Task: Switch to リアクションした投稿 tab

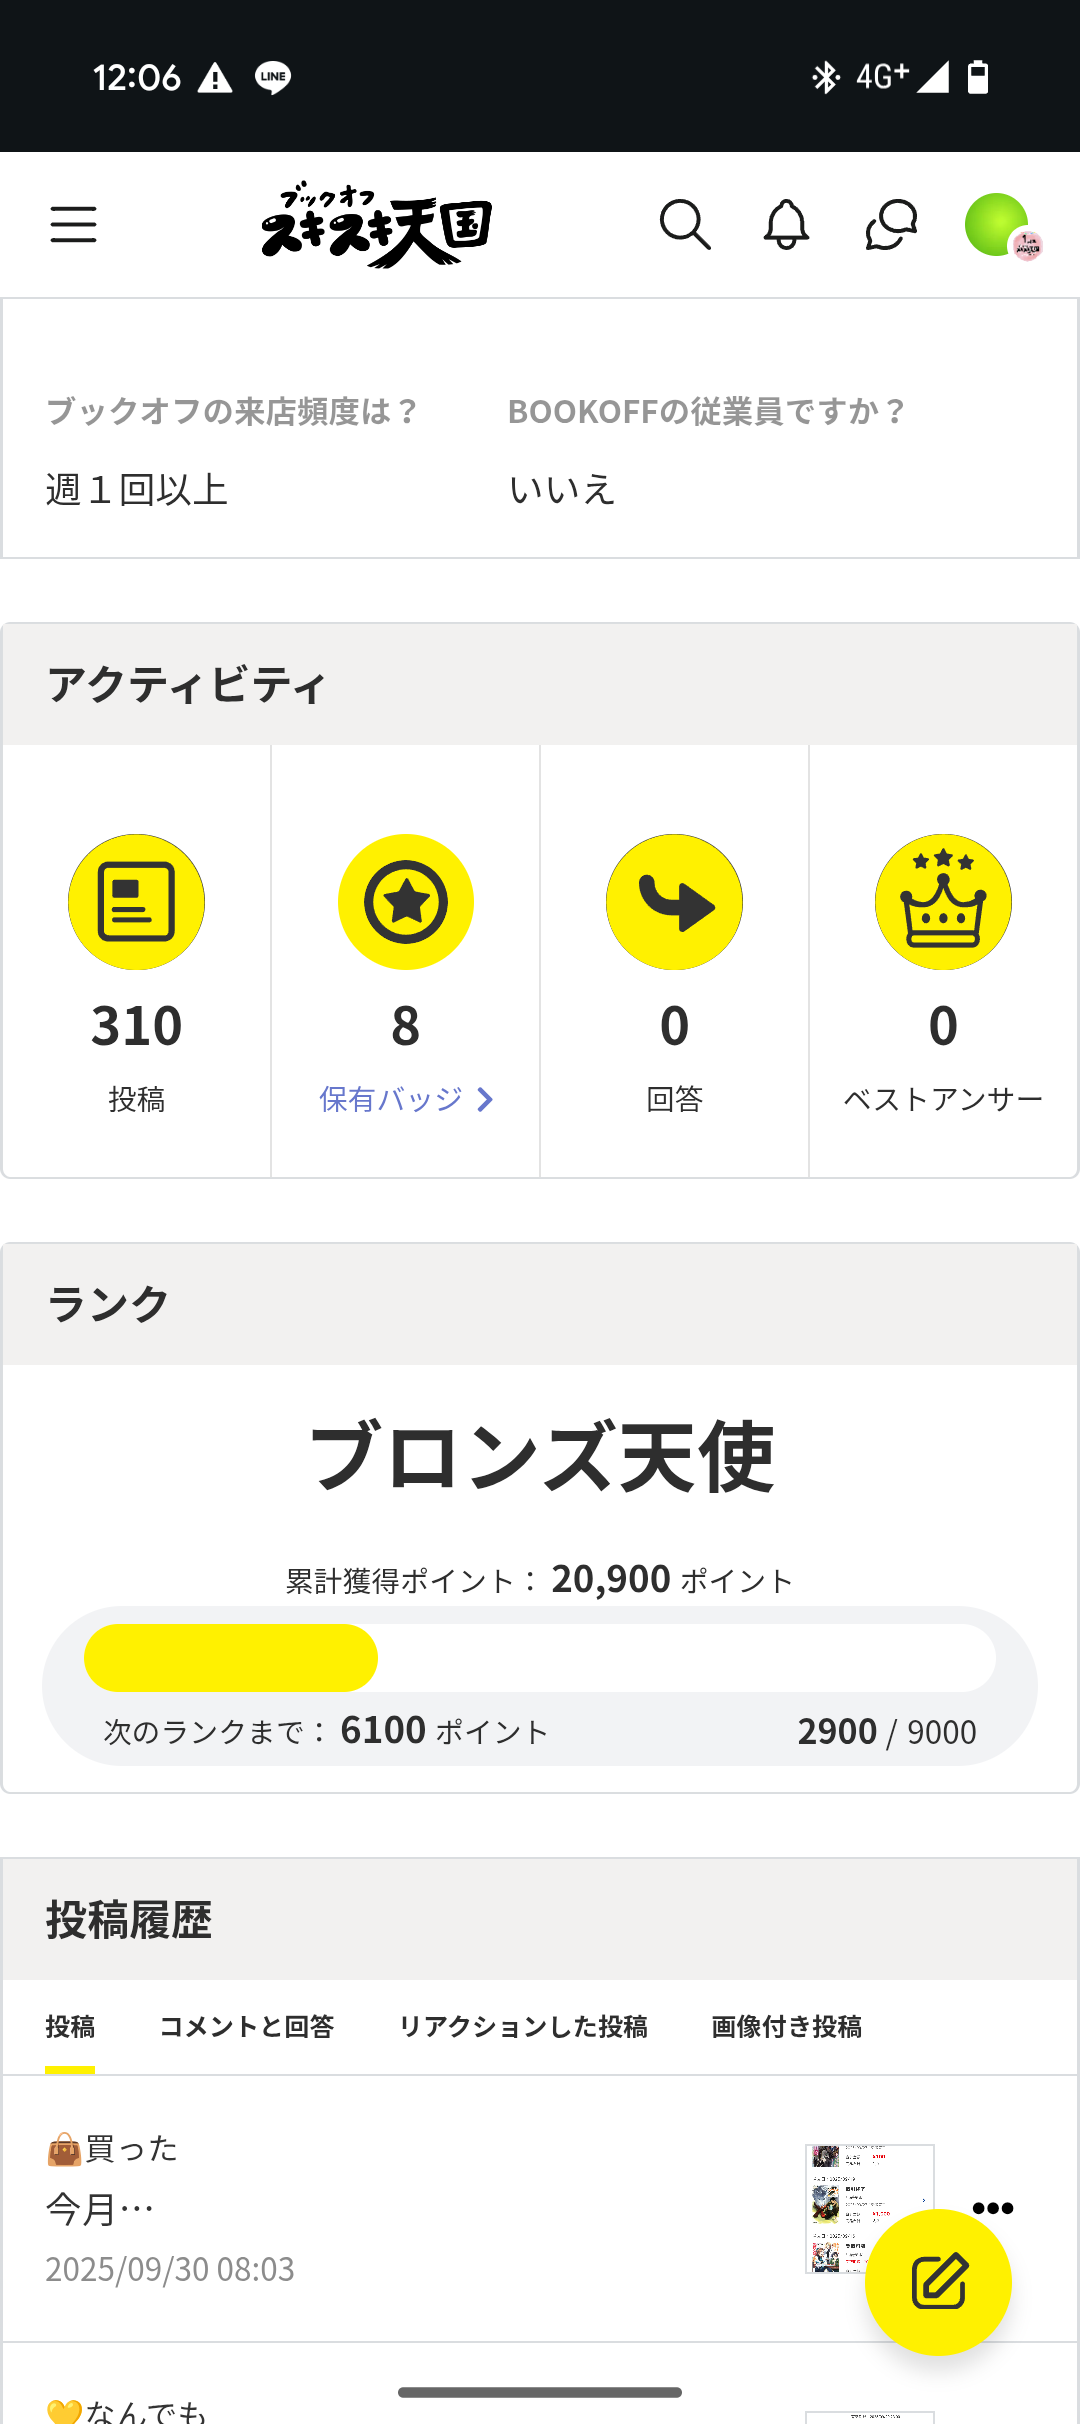Action: click(523, 2027)
